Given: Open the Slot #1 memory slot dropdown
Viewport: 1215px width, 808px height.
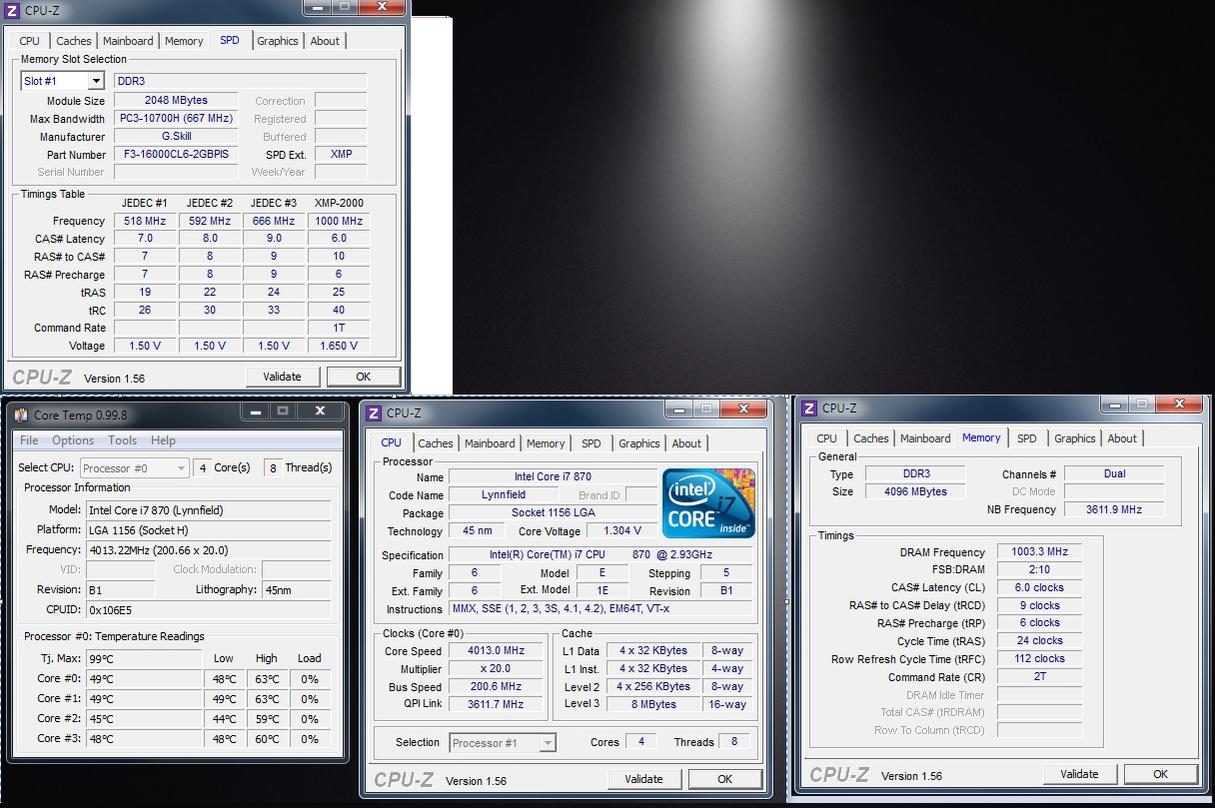Looking at the screenshot, I should 63,81.
